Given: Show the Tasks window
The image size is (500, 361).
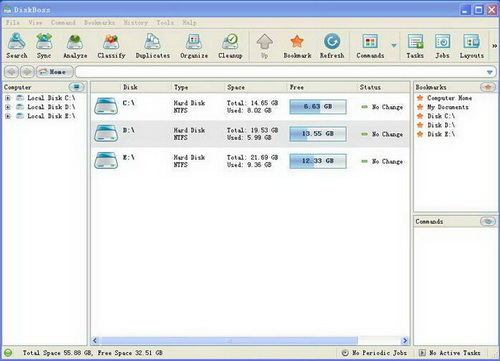Looking at the screenshot, I should 415,46.
